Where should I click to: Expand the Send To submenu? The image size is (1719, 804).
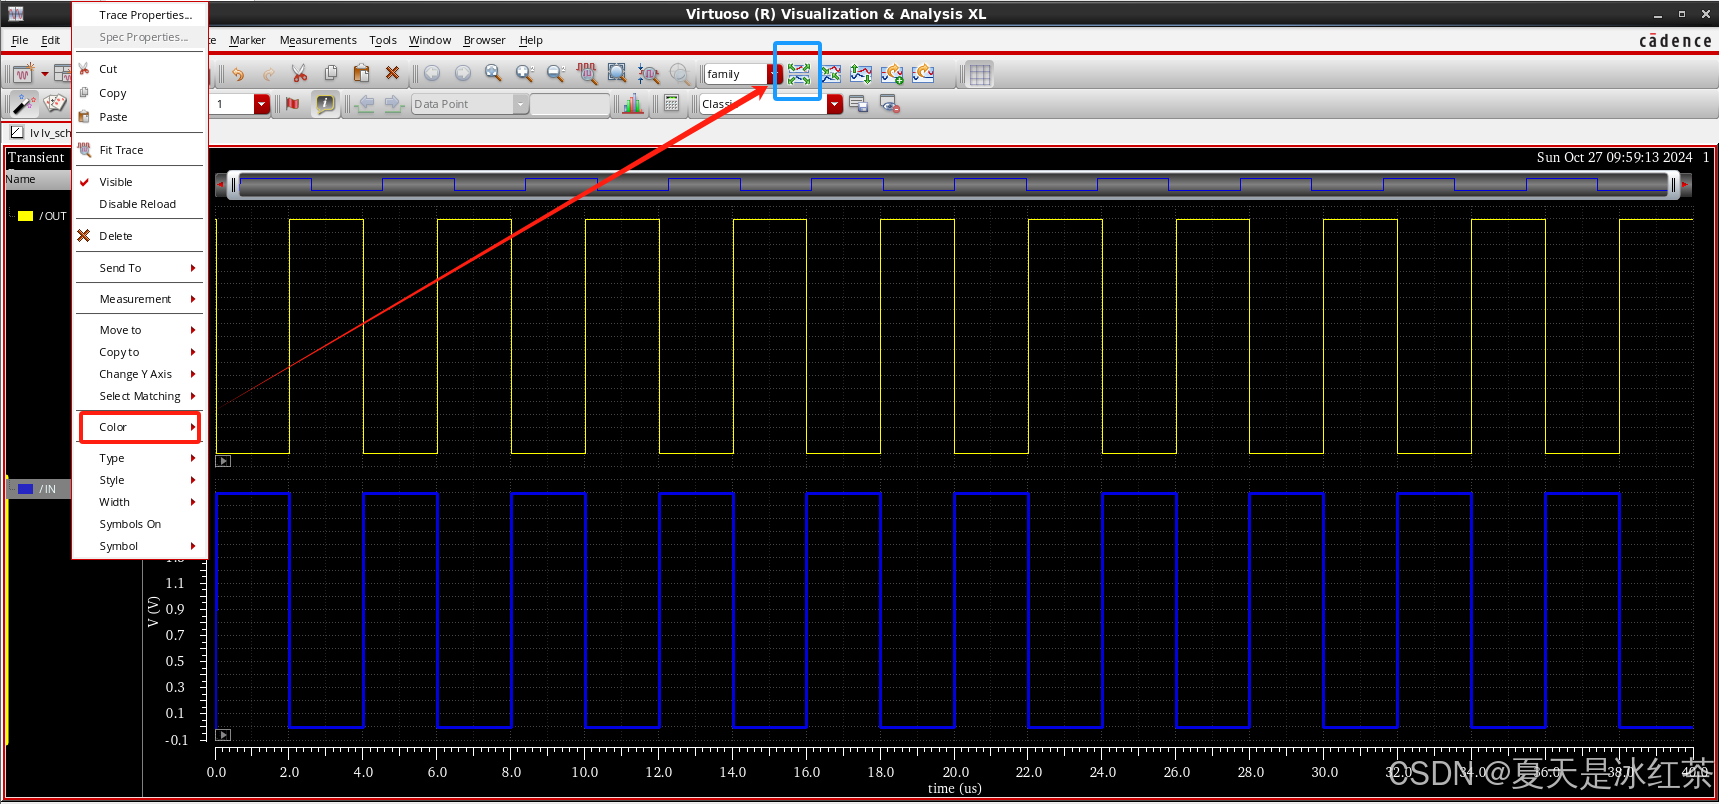139,268
